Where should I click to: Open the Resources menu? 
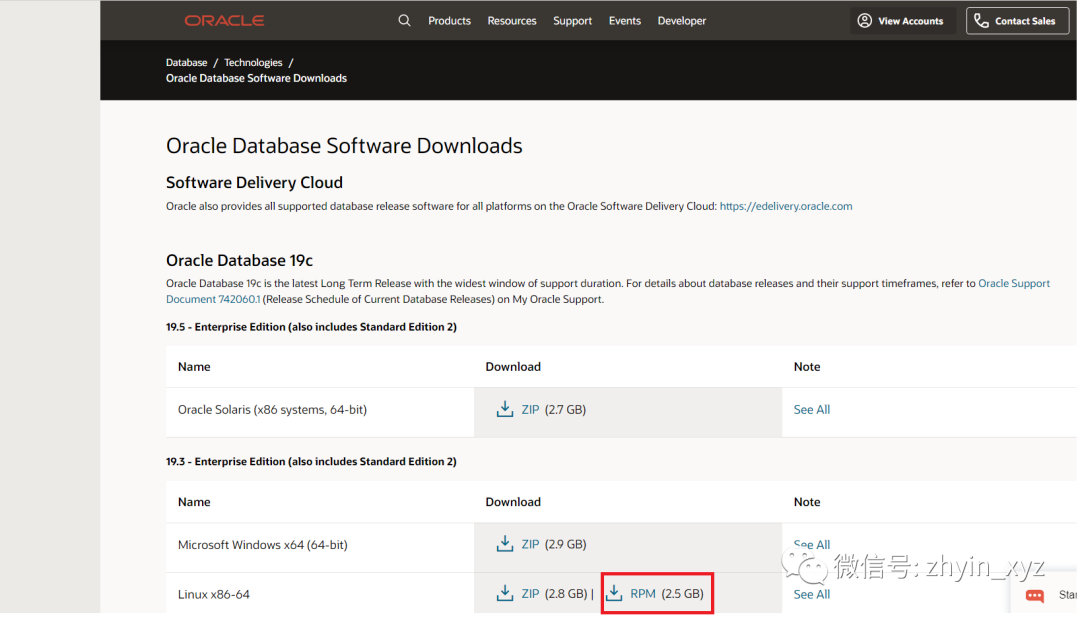tap(512, 21)
